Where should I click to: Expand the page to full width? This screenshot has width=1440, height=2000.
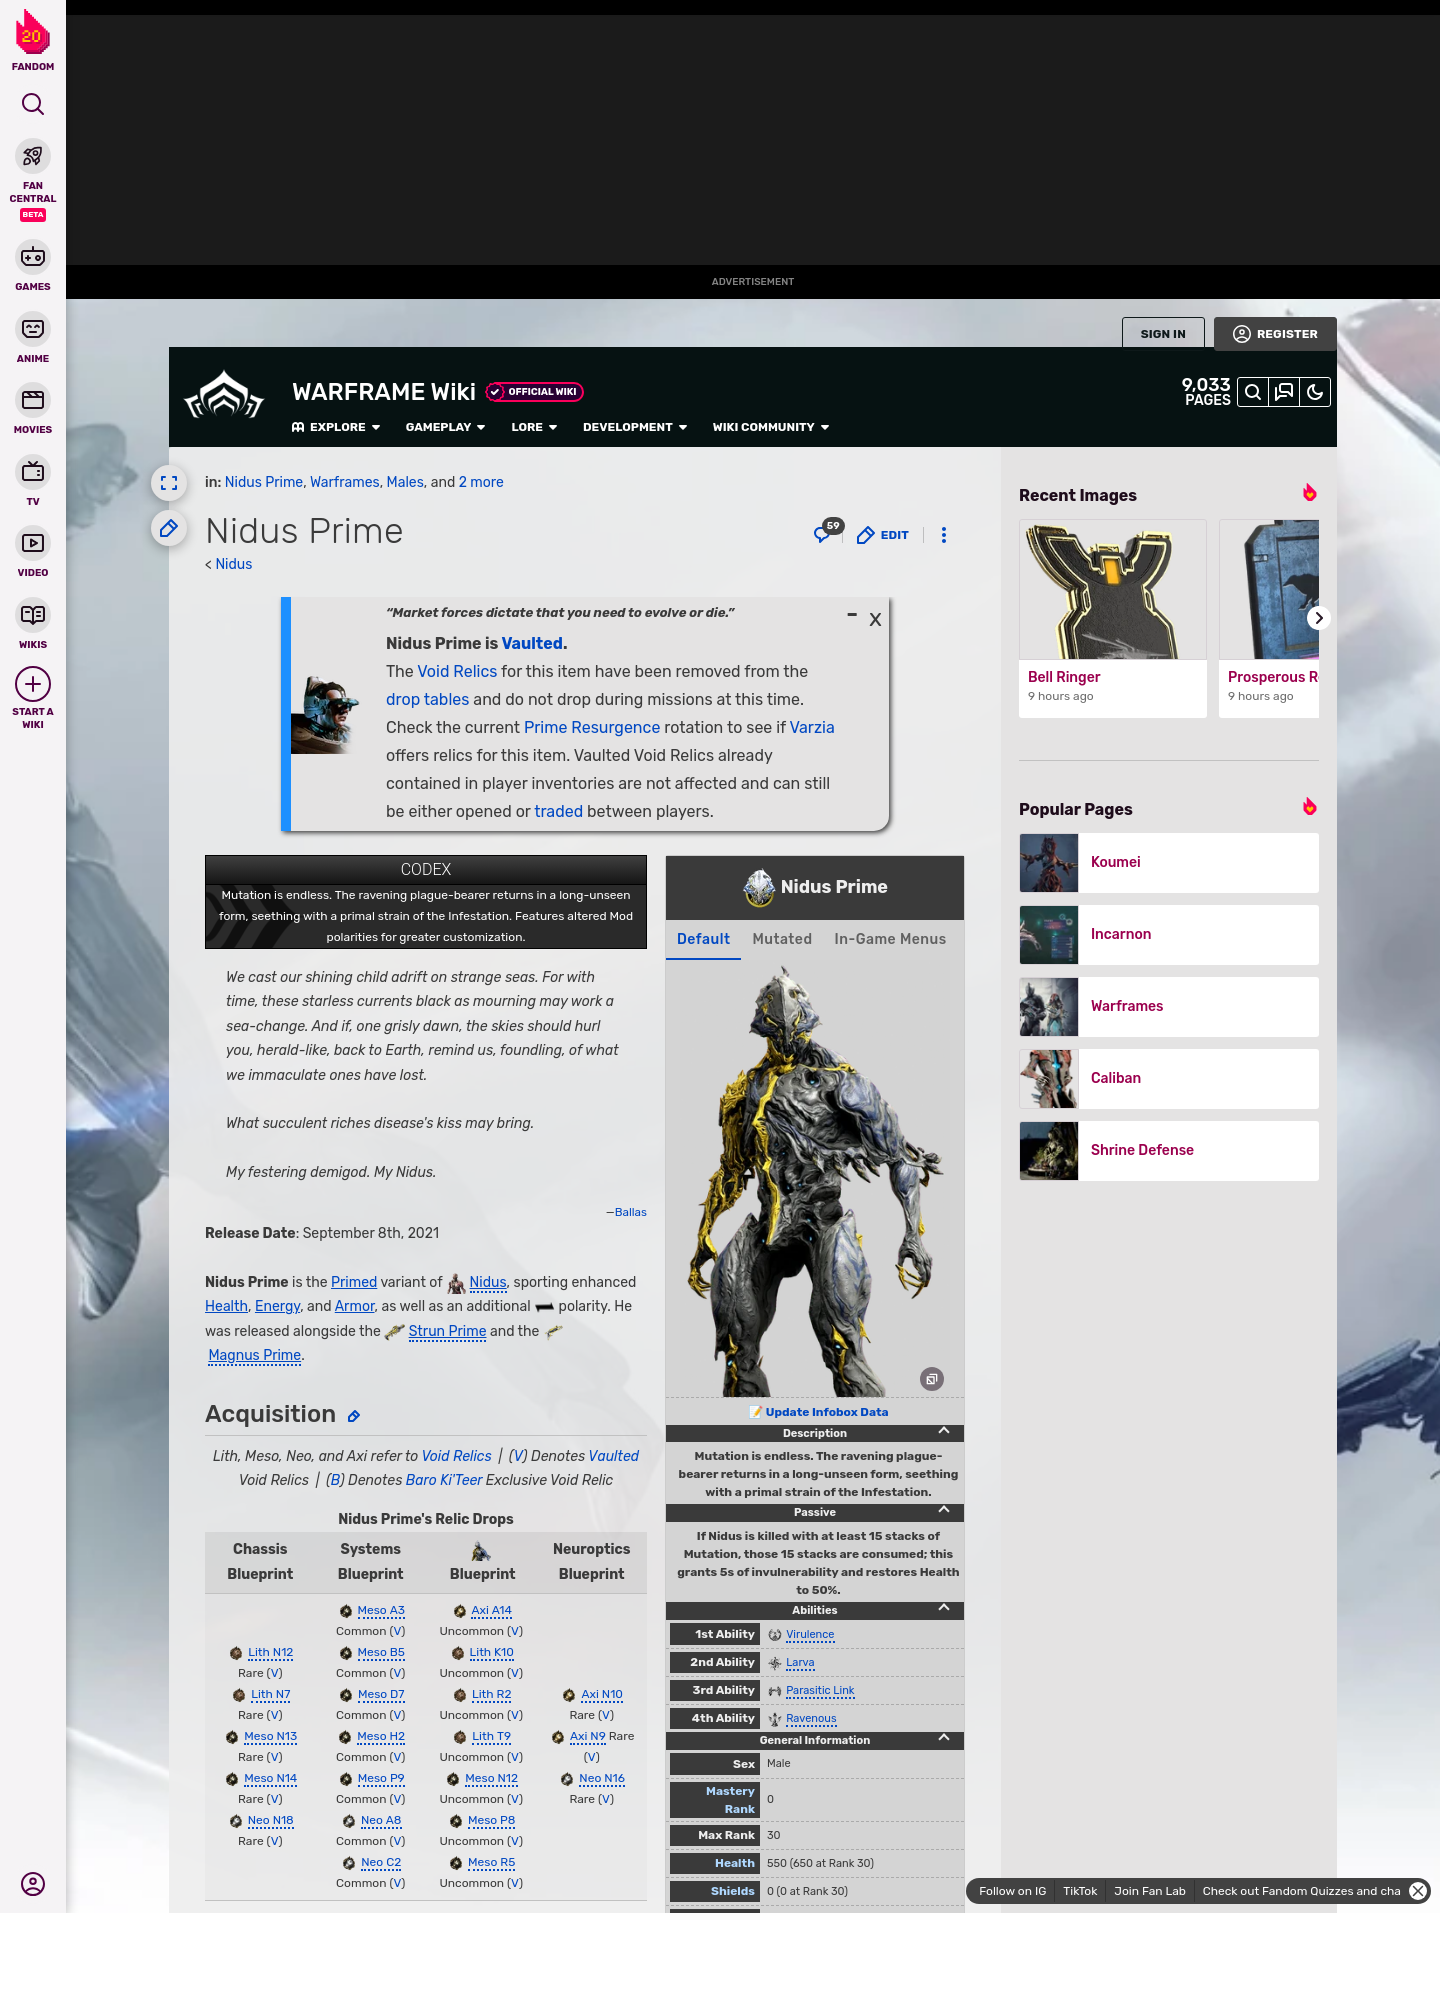click(169, 483)
